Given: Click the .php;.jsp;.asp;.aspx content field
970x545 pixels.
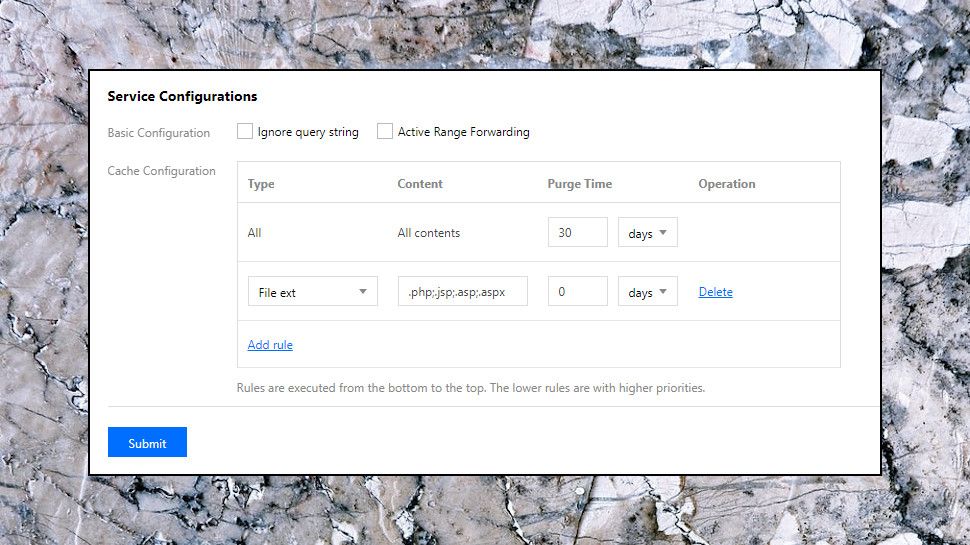Looking at the screenshot, I should (462, 292).
